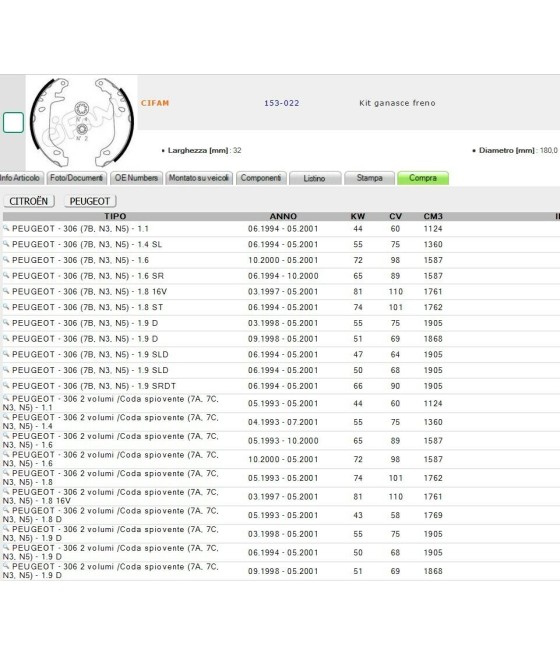Open the brake shoe kit product thumbnail

click(82, 122)
